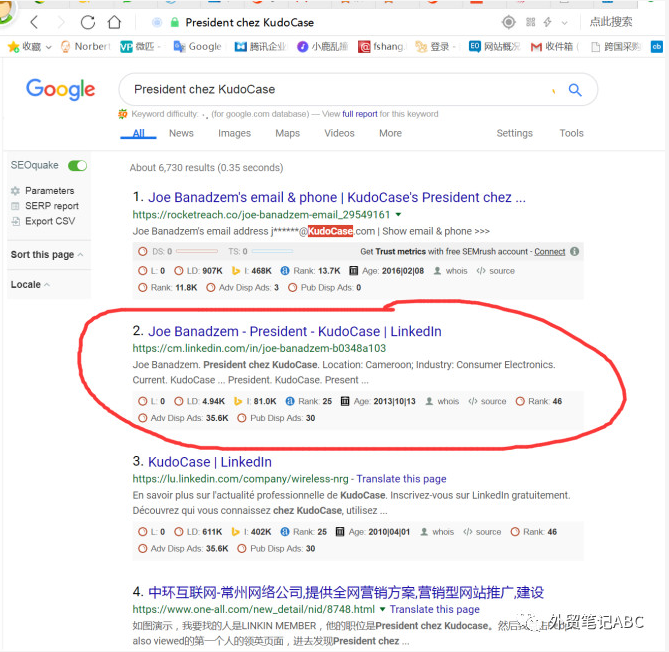Click the rocketreach.co green URL

coord(261,215)
